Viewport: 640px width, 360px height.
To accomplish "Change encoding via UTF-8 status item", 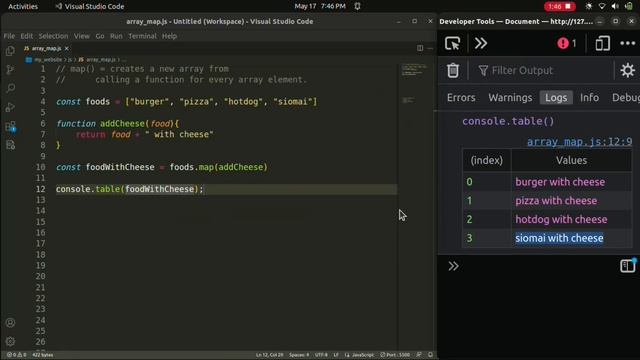I will click(321, 355).
